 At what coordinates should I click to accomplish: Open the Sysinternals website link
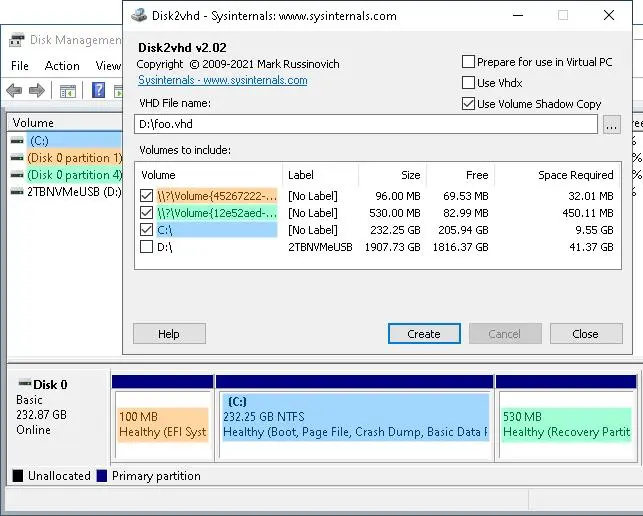point(223,80)
